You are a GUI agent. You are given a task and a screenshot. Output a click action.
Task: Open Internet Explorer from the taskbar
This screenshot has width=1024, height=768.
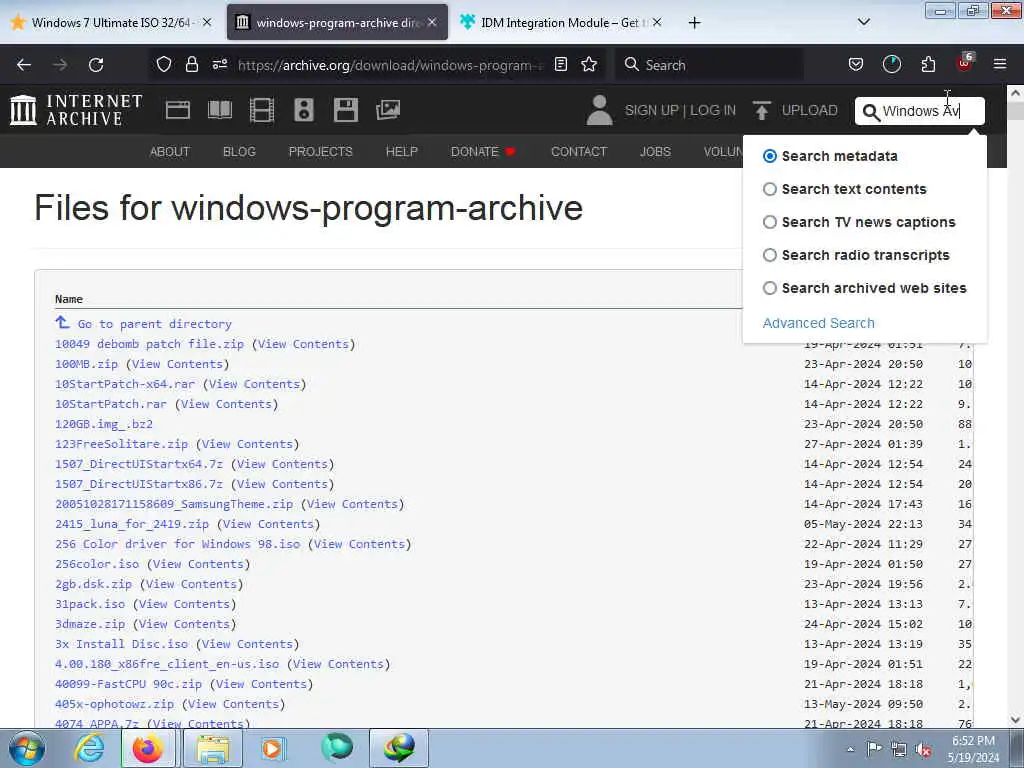tap(89, 748)
